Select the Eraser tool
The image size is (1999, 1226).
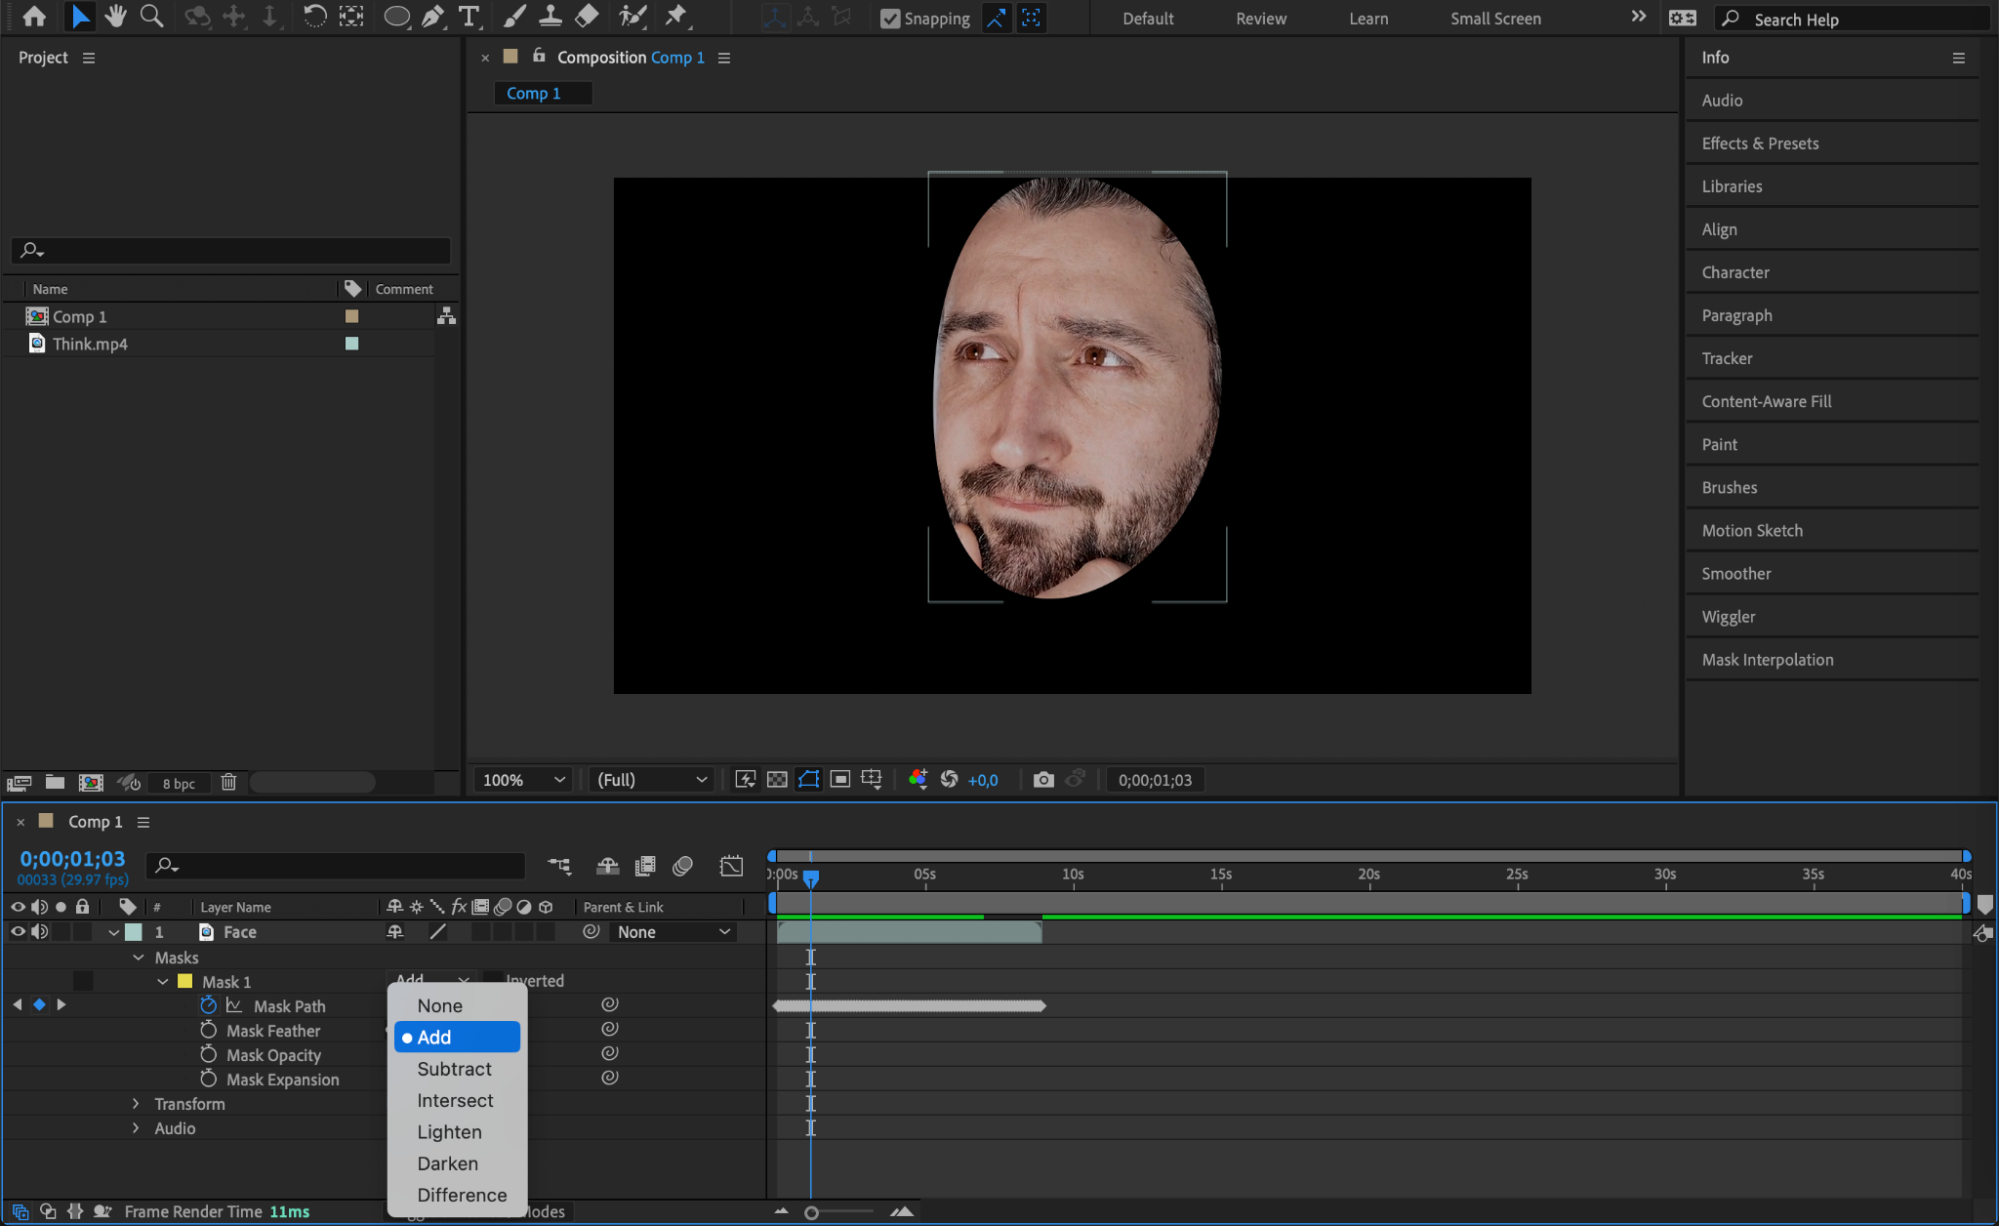[587, 16]
